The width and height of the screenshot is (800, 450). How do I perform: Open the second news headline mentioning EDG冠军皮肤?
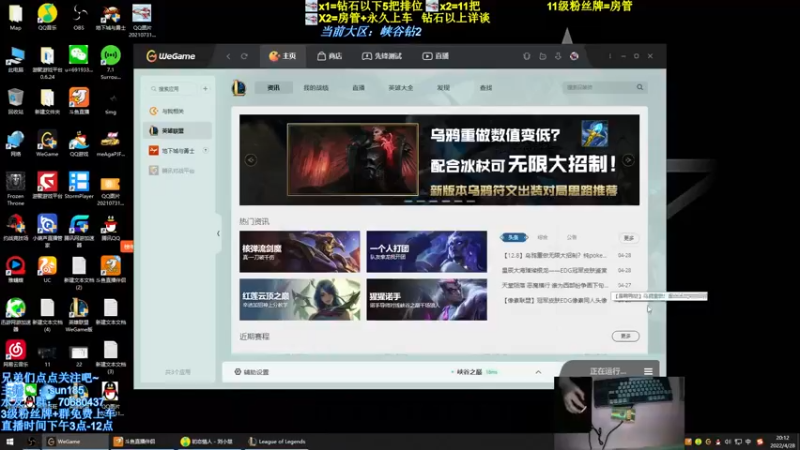(x=555, y=270)
